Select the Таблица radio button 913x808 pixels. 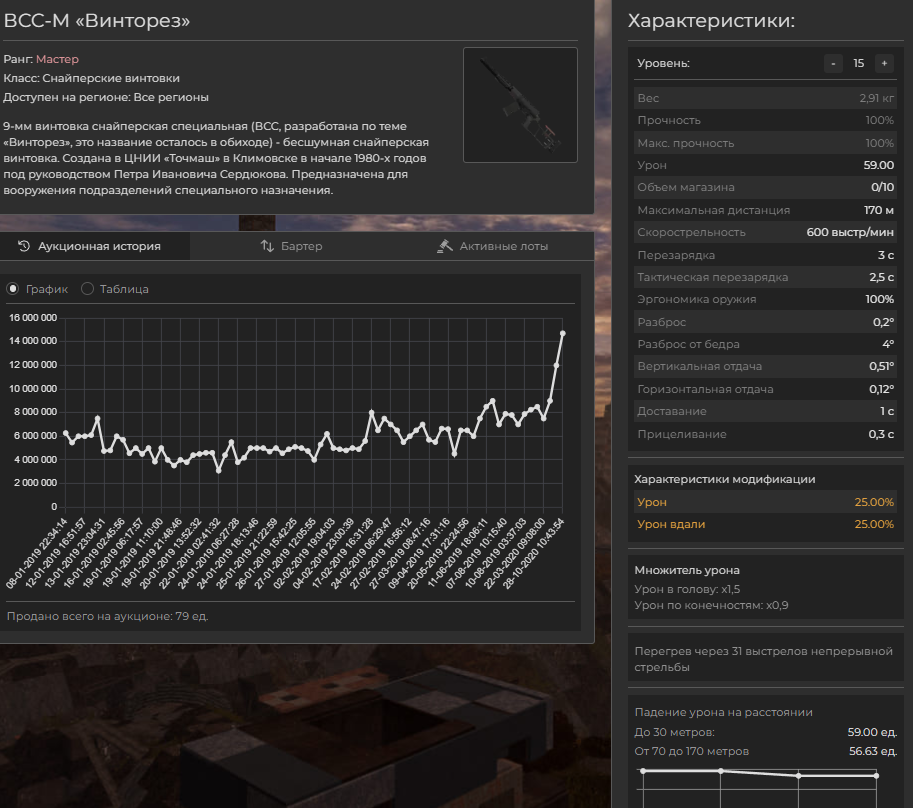click(x=87, y=289)
